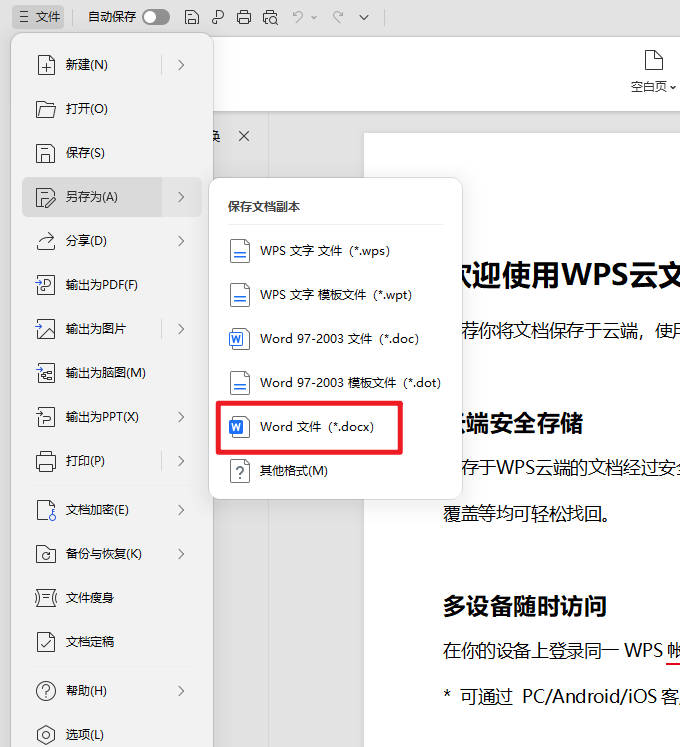Toggle the 自动保存 switch
The height and width of the screenshot is (747, 680).
tap(156, 17)
